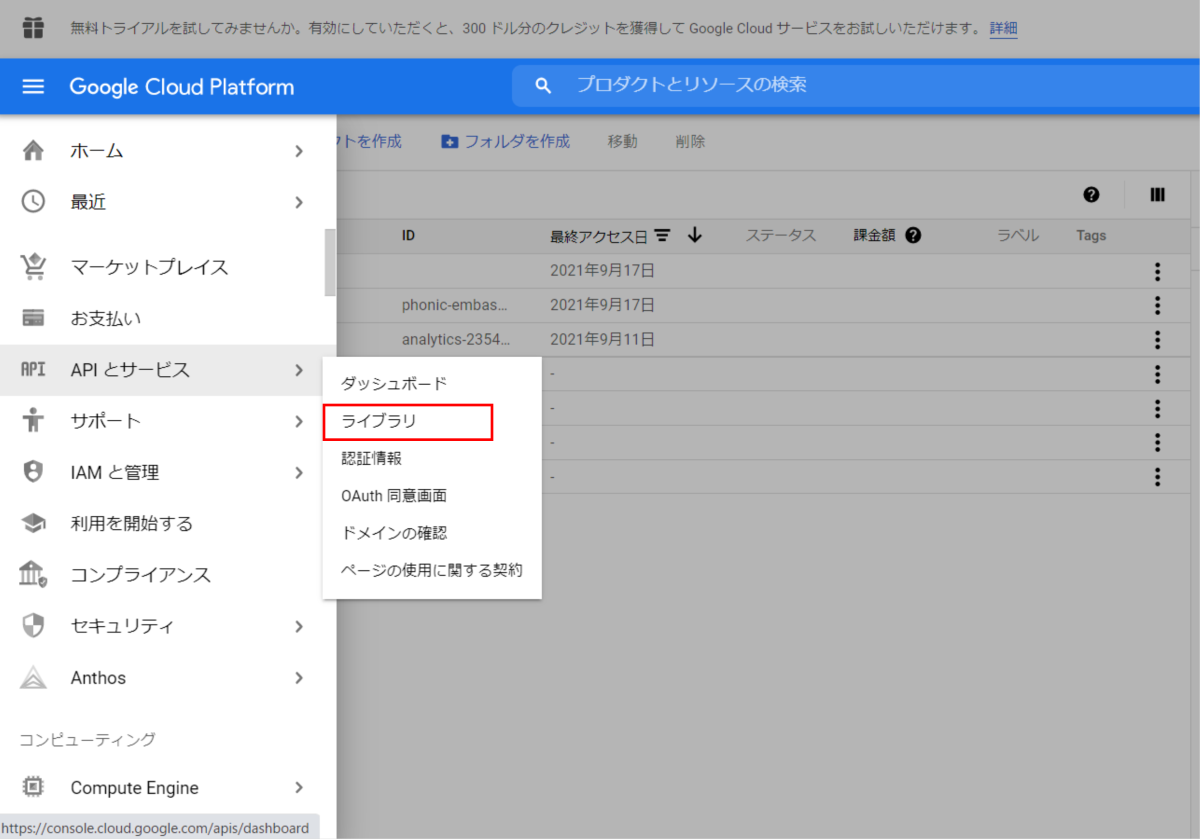This screenshot has width=1200, height=839.
Task: Expand the IAM と管理 chevron
Action: point(299,472)
